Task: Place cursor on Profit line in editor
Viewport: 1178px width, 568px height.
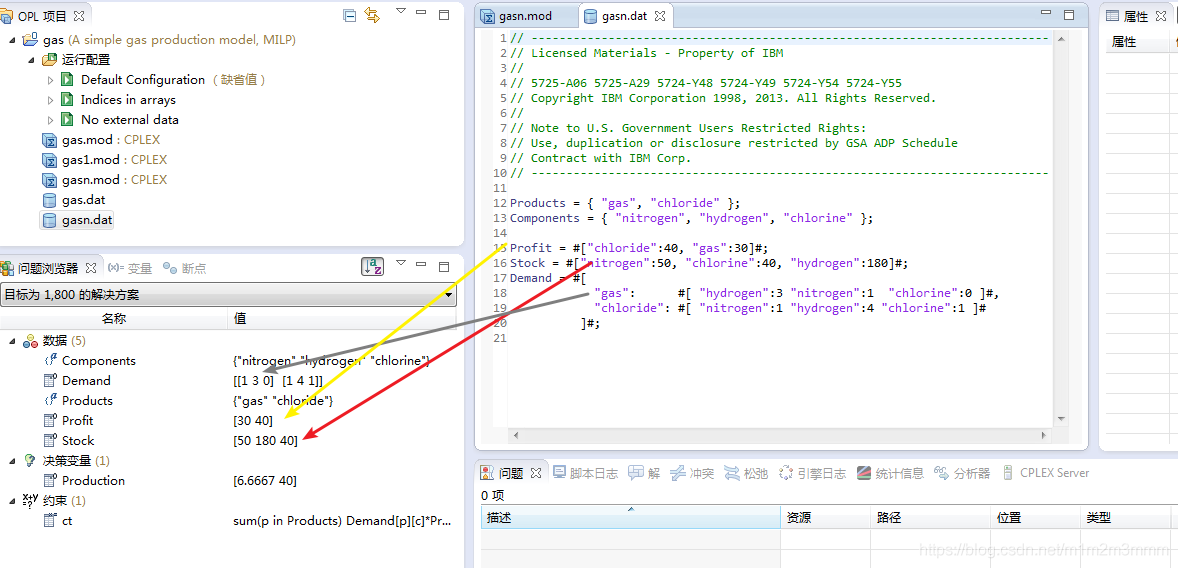Action: tap(639, 248)
